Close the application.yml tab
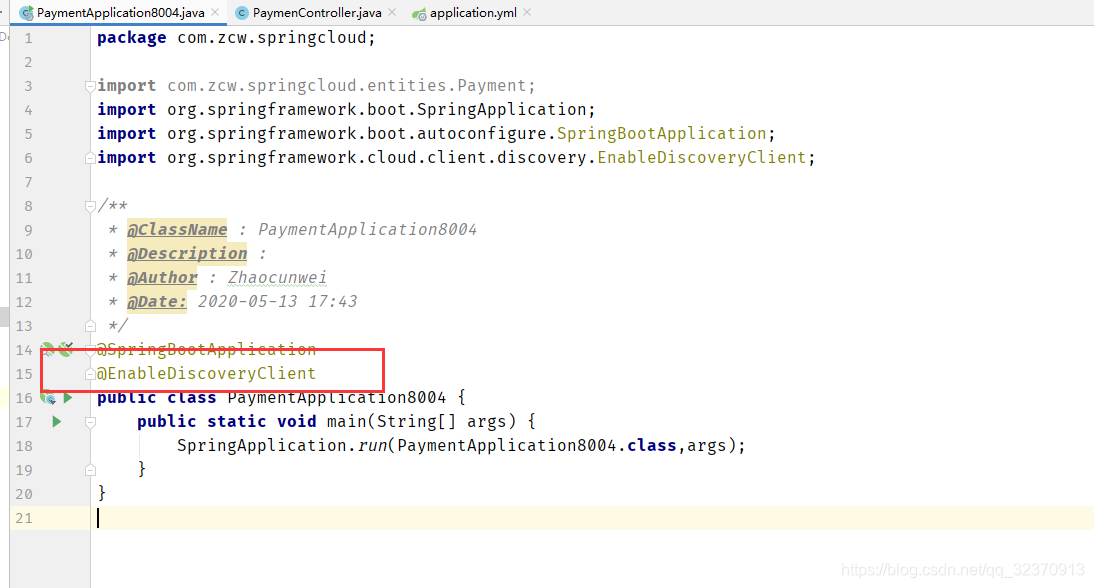 [527, 13]
